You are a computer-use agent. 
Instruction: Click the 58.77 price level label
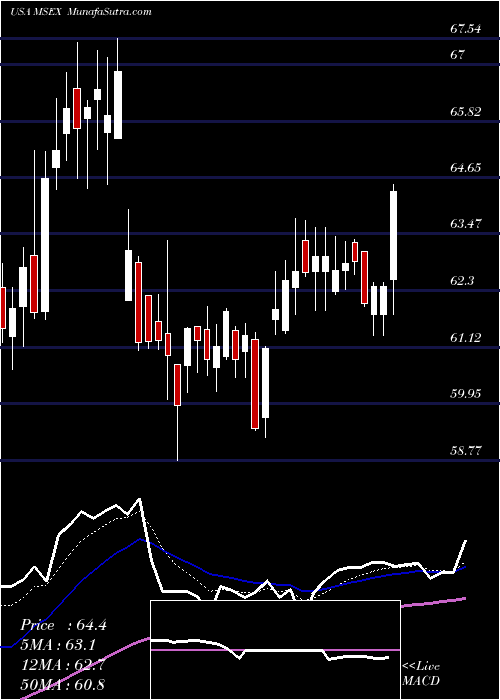[465, 450]
